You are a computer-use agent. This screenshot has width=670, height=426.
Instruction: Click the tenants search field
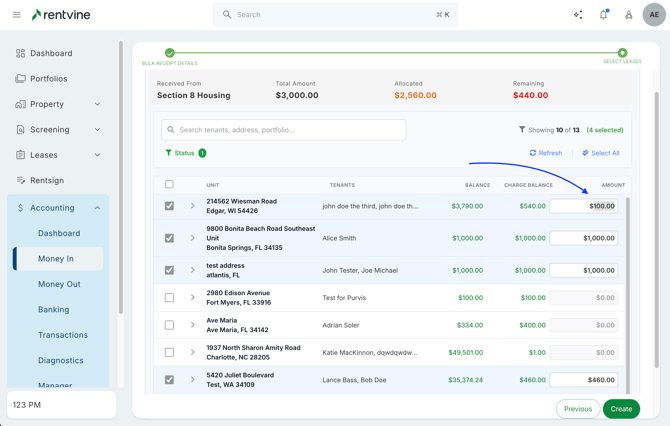(x=284, y=129)
